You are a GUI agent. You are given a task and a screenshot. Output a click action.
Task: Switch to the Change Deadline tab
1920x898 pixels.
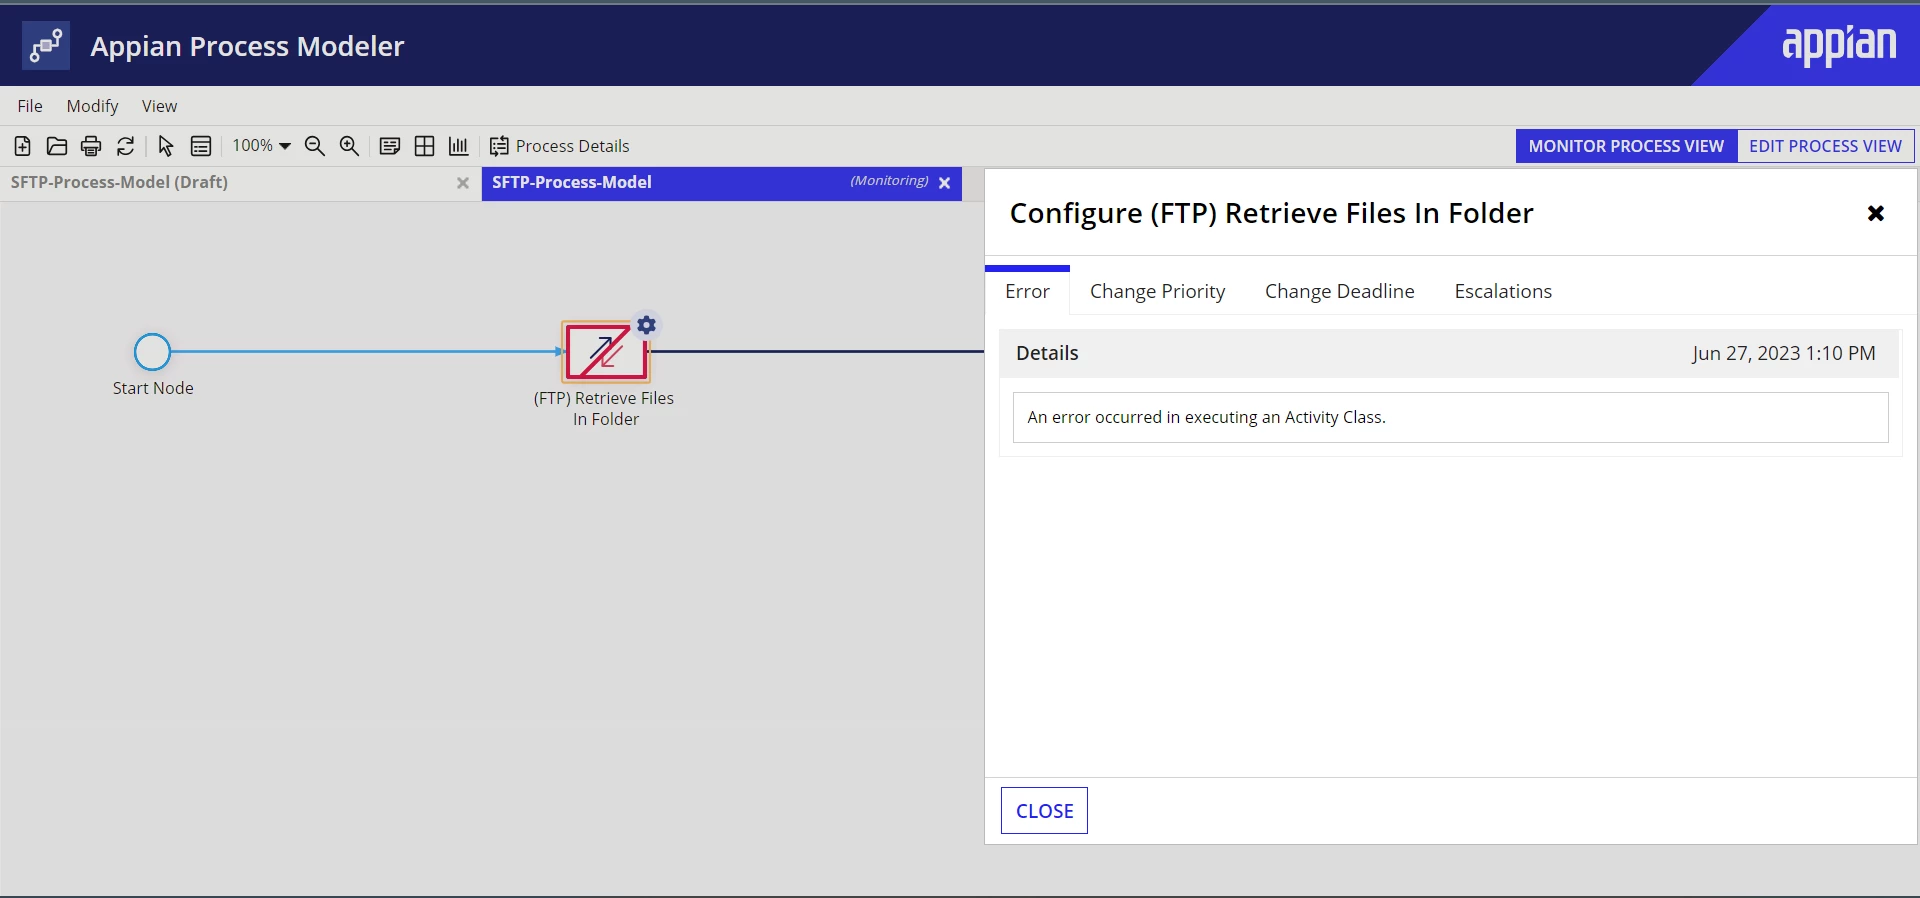(x=1339, y=291)
